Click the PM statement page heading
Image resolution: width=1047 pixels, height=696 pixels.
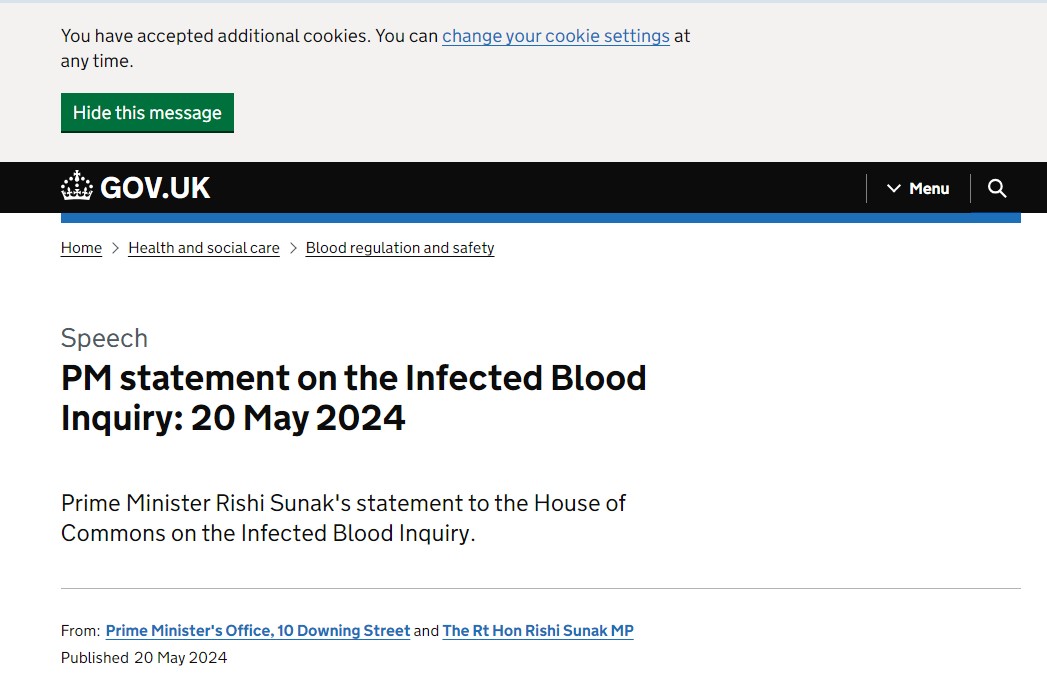[x=353, y=397]
